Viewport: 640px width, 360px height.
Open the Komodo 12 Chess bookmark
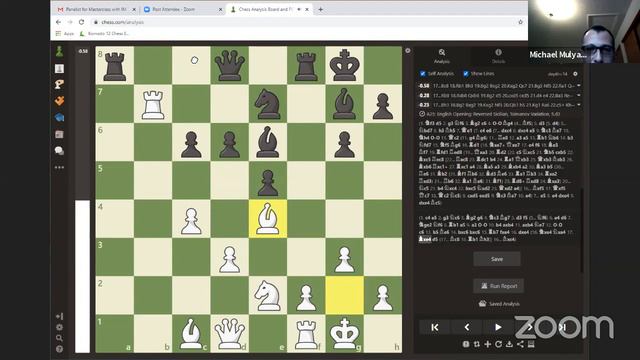[104, 33]
